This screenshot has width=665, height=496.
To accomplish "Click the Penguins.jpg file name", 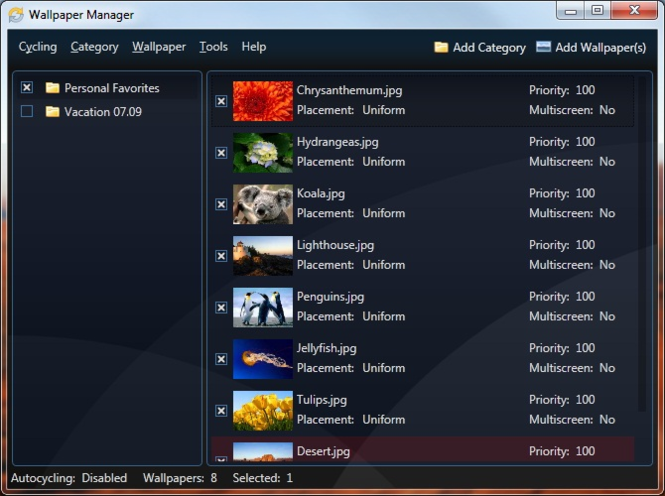I will coord(330,297).
